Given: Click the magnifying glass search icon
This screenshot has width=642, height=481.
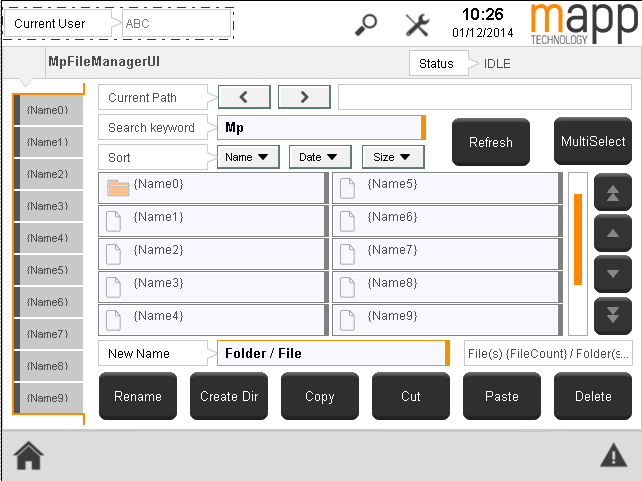Looking at the screenshot, I should pyautogui.click(x=367, y=25).
